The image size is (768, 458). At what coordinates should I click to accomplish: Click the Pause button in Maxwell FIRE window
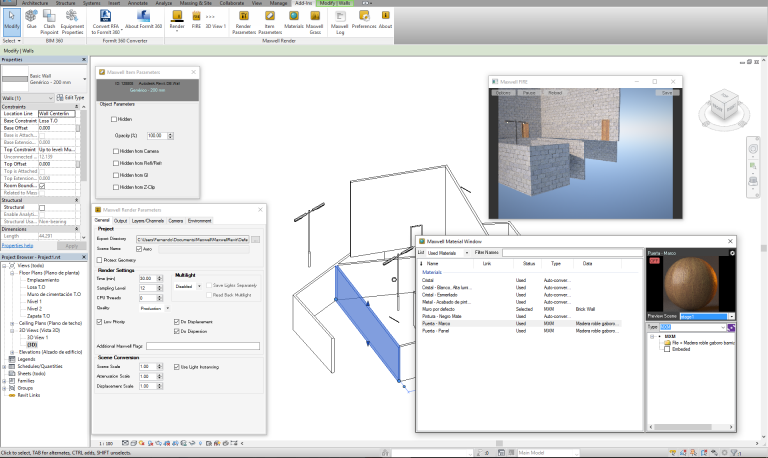[529, 93]
